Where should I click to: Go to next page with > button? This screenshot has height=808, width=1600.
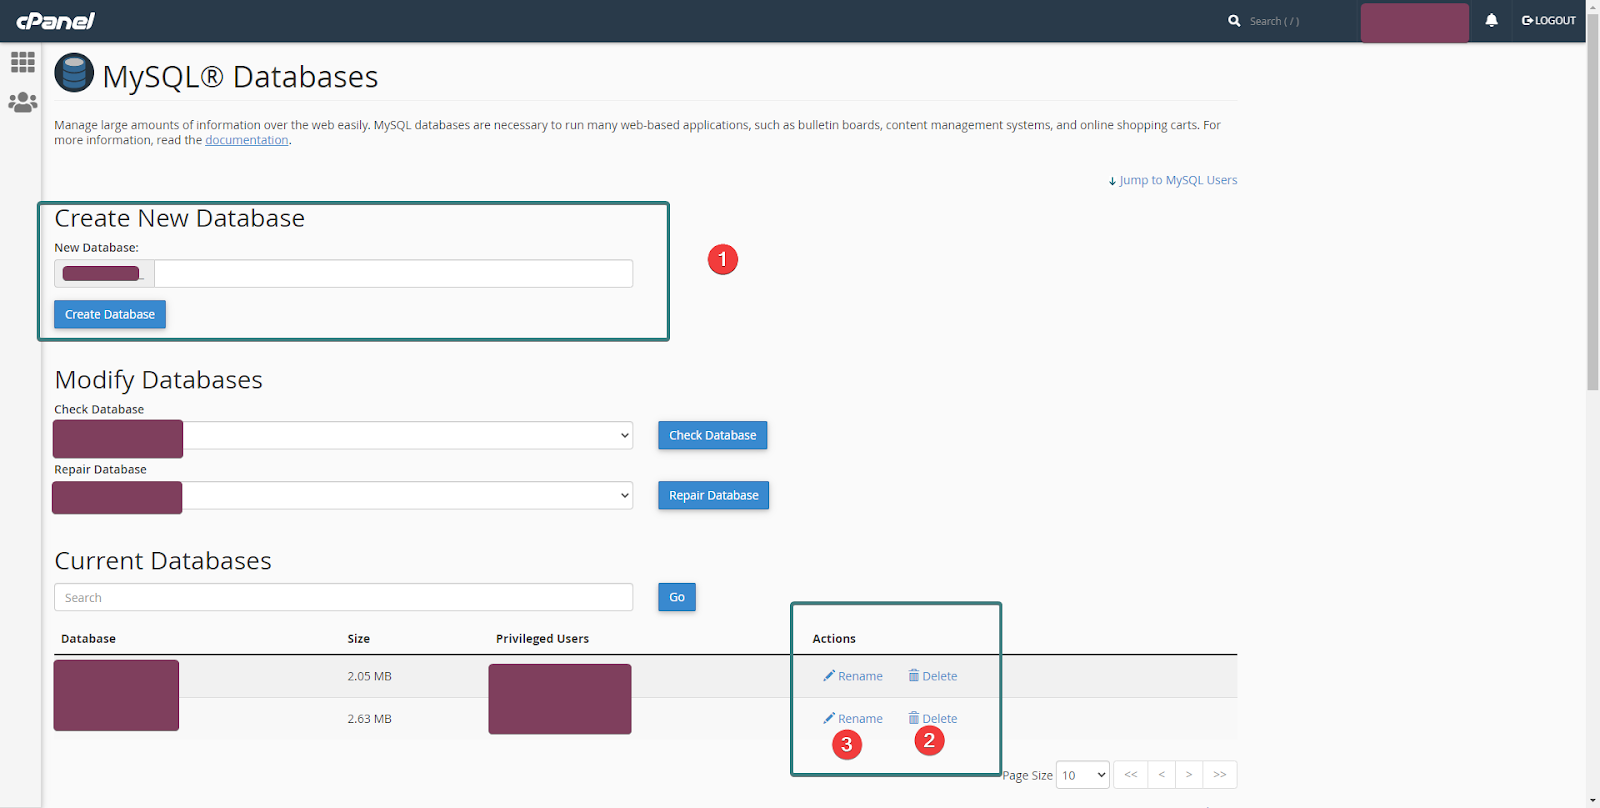coord(1189,775)
